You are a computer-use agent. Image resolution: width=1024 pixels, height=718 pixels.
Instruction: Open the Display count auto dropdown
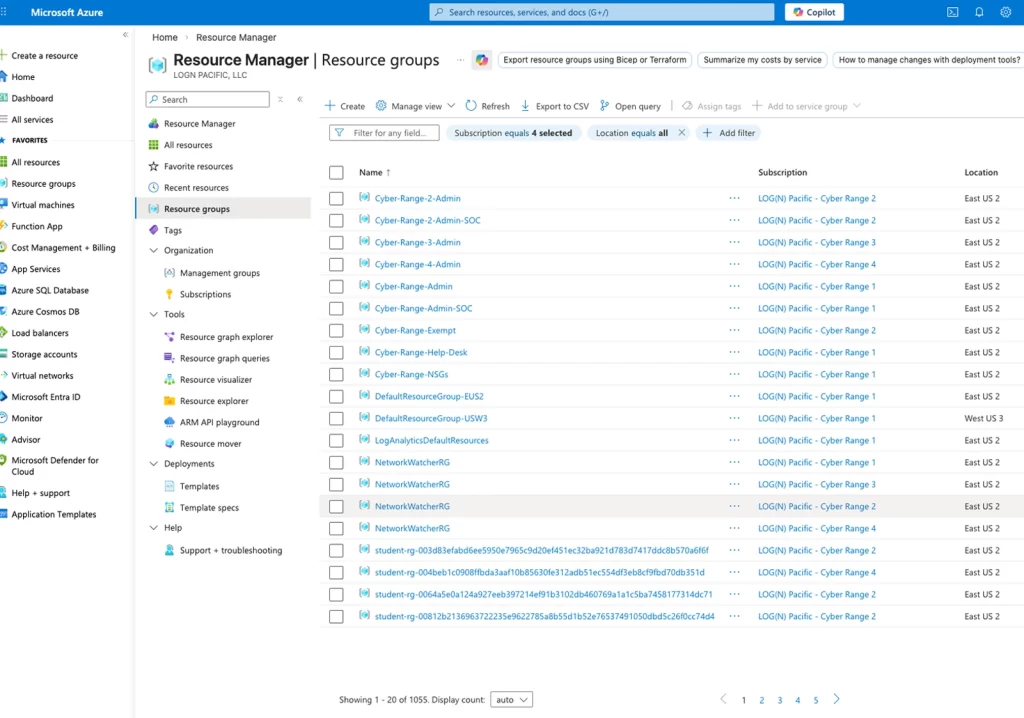click(x=512, y=700)
